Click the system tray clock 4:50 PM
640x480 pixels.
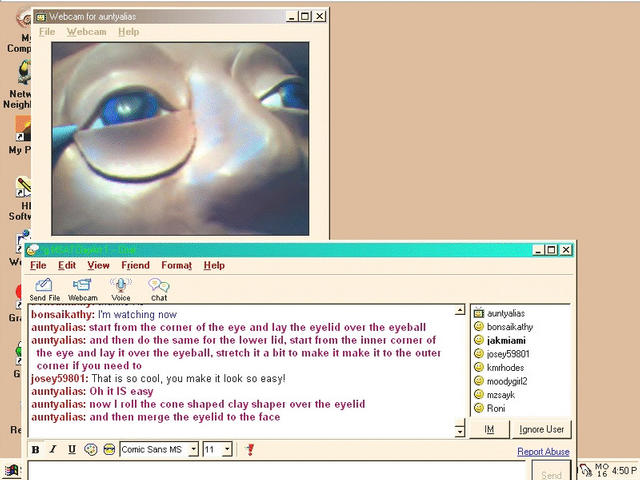pyautogui.click(x=625, y=471)
